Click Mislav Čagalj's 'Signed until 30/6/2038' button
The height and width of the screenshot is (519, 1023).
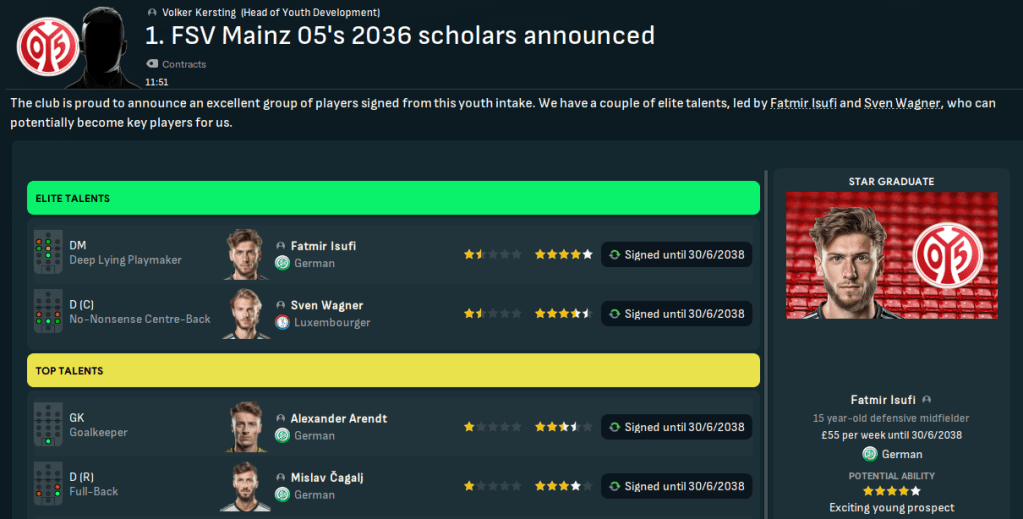[676, 486]
